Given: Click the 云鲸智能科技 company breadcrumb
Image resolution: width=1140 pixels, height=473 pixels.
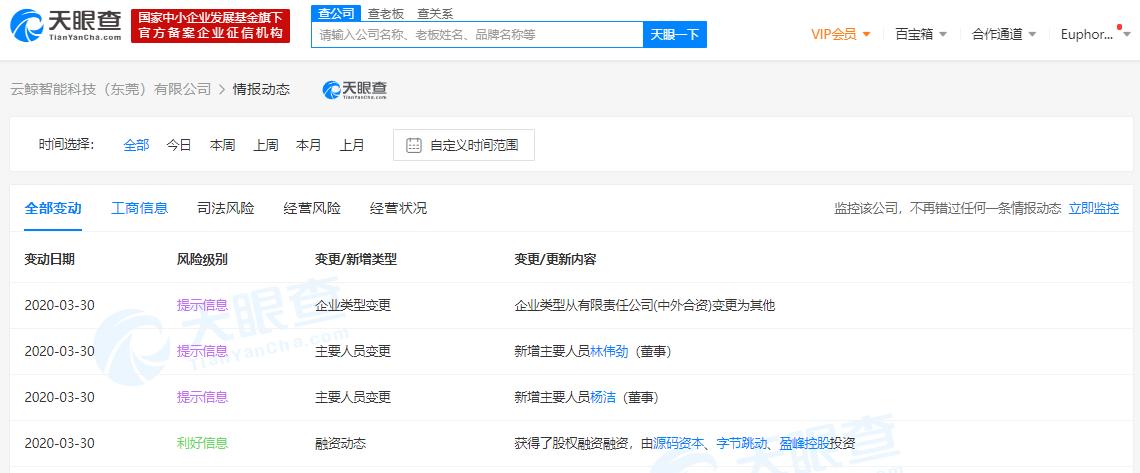Looking at the screenshot, I should click(x=110, y=89).
